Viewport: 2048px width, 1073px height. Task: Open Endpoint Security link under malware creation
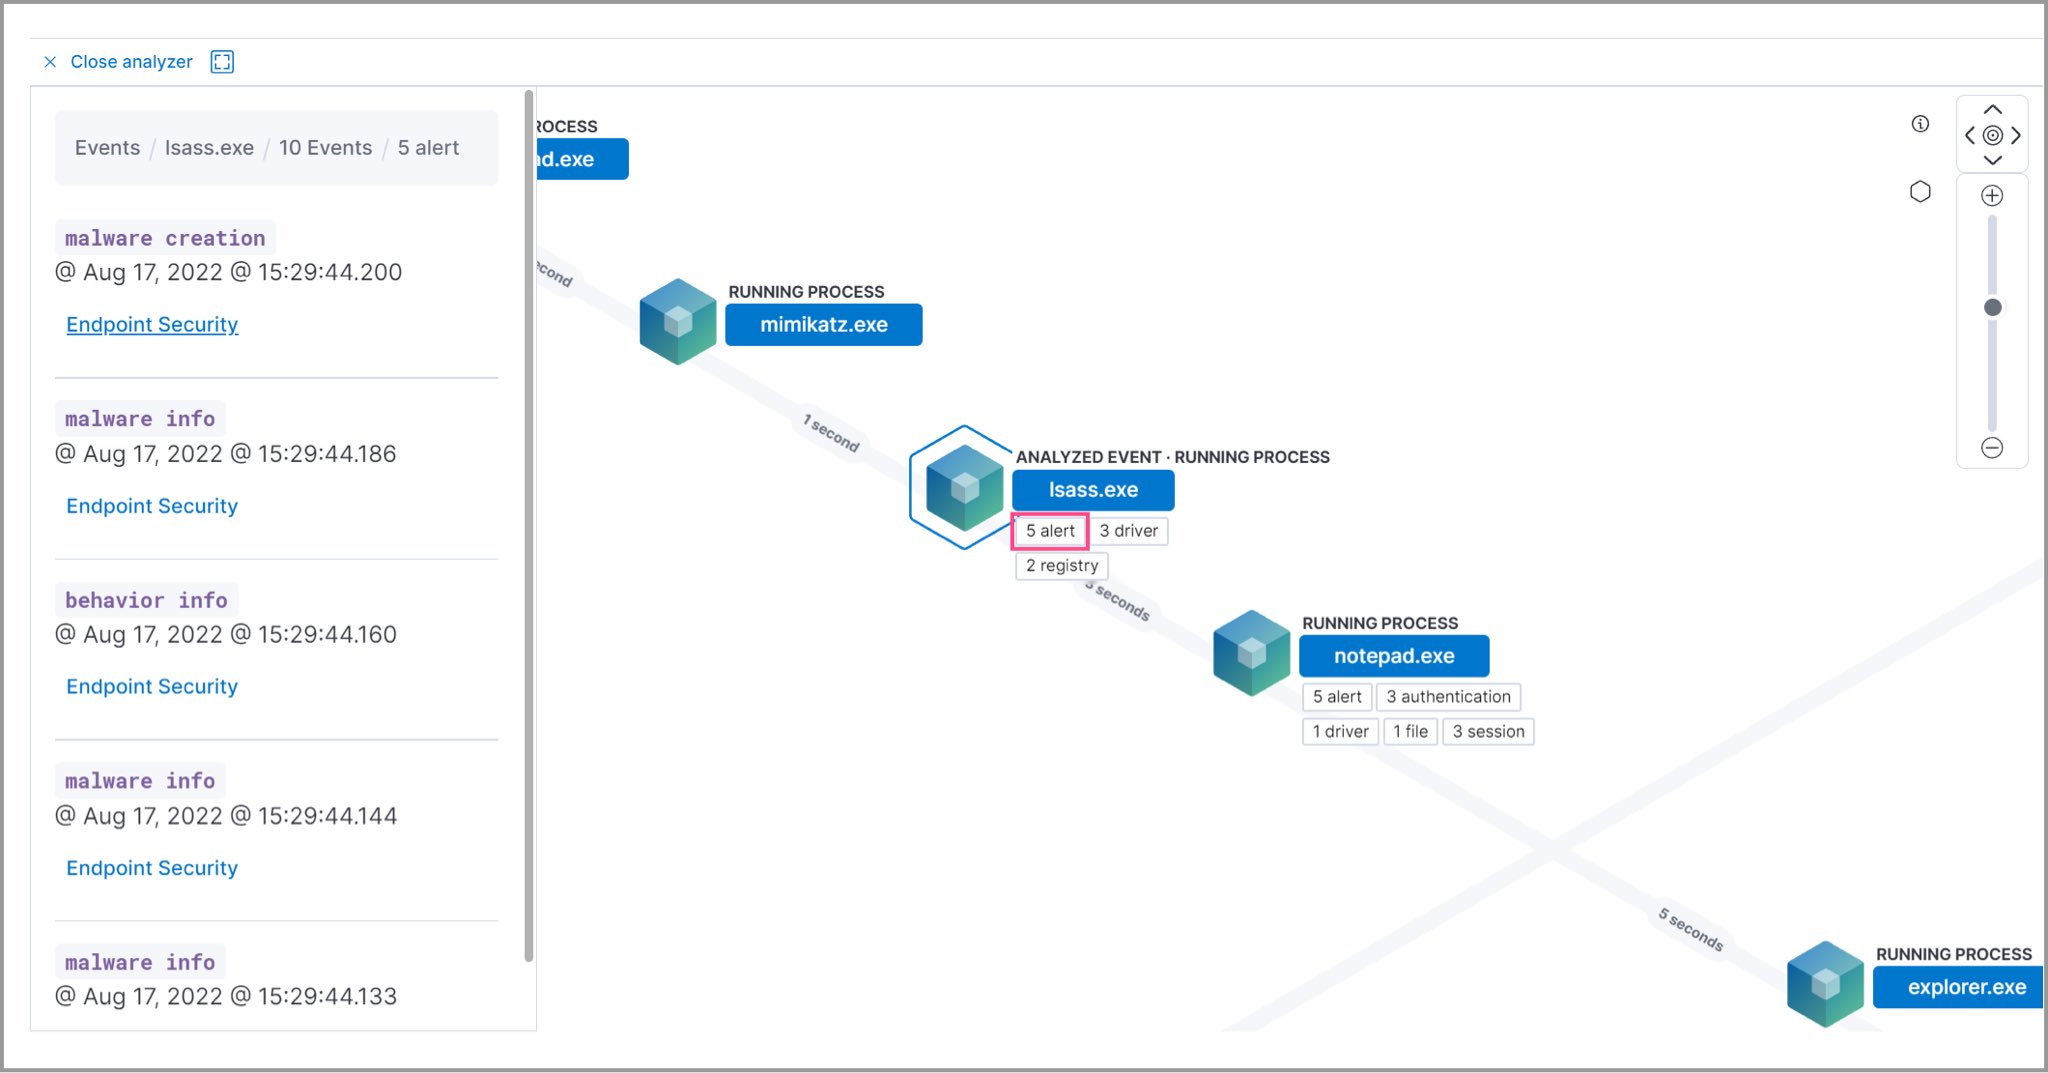152,324
